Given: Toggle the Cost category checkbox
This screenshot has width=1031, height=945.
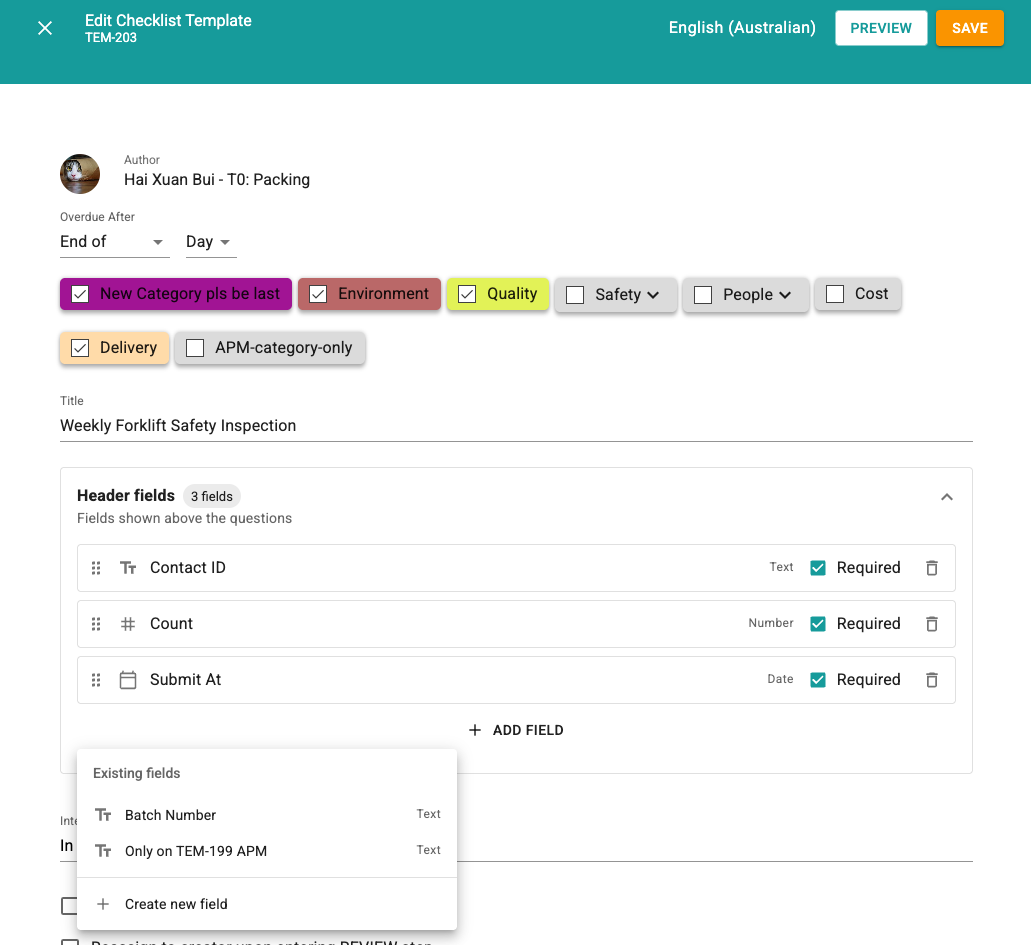Looking at the screenshot, I should [835, 294].
